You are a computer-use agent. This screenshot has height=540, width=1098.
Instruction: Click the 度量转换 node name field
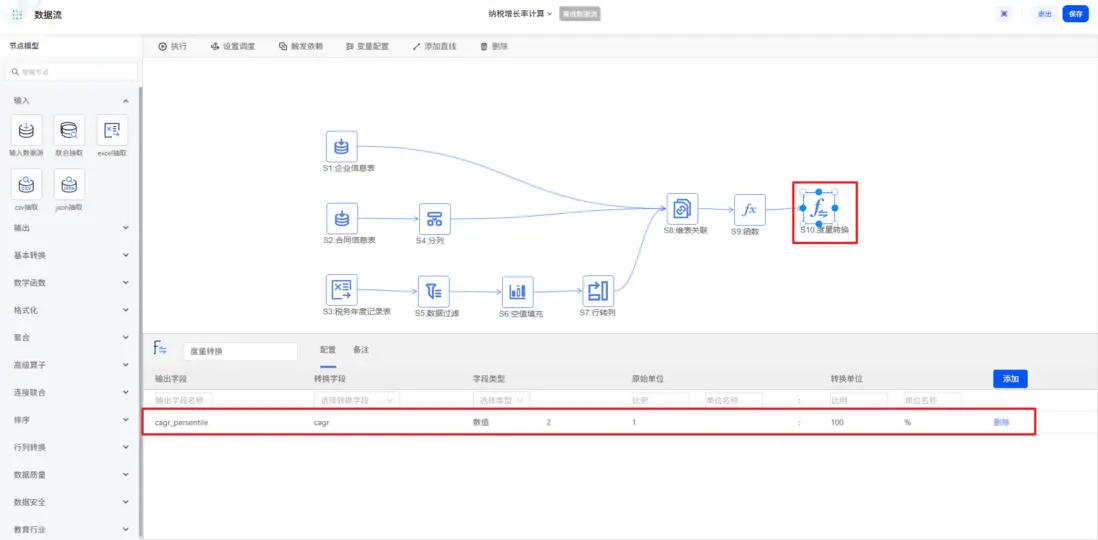coord(241,352)
